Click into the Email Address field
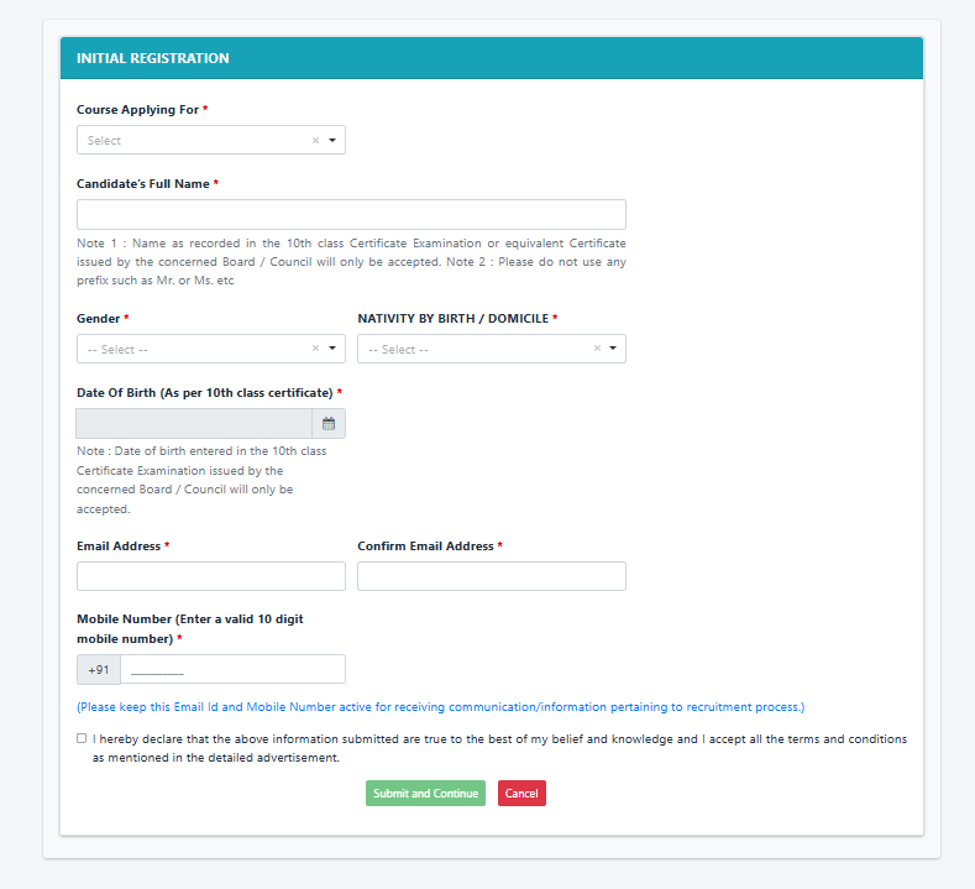Viewport: 975px width, 889px height. click(211, 576)
